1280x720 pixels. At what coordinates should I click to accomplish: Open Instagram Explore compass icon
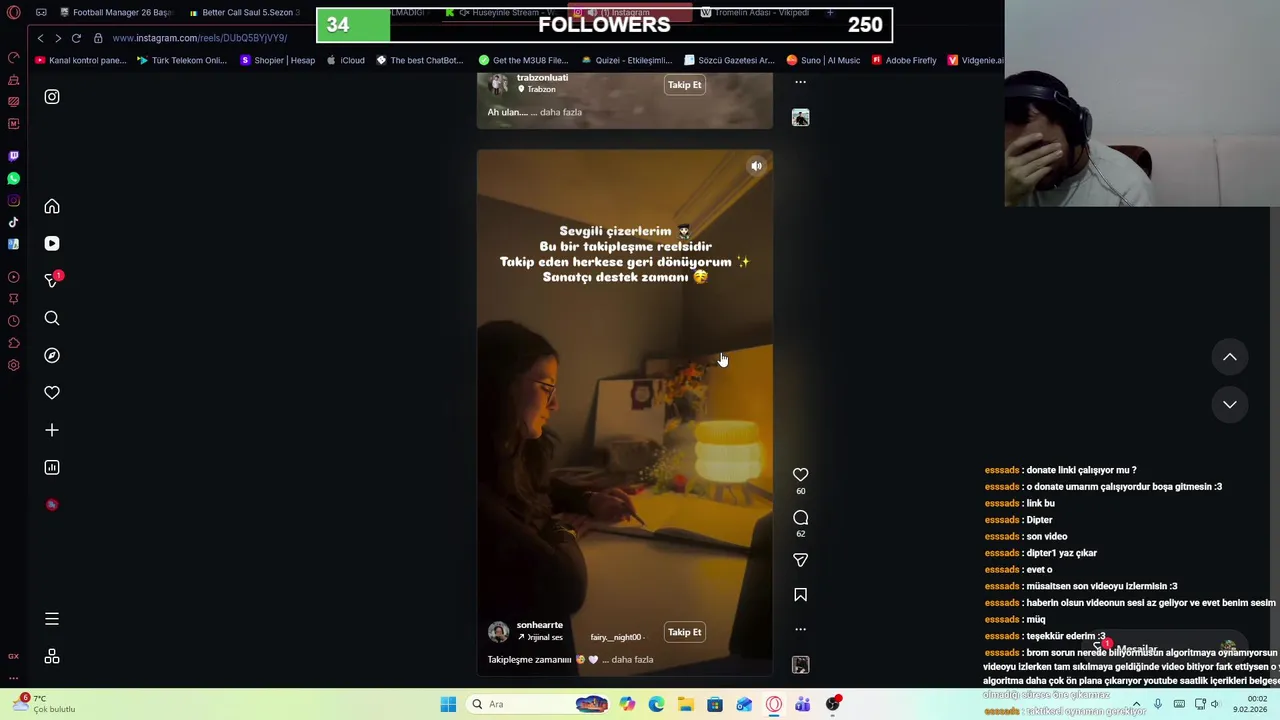click(52, 355)
